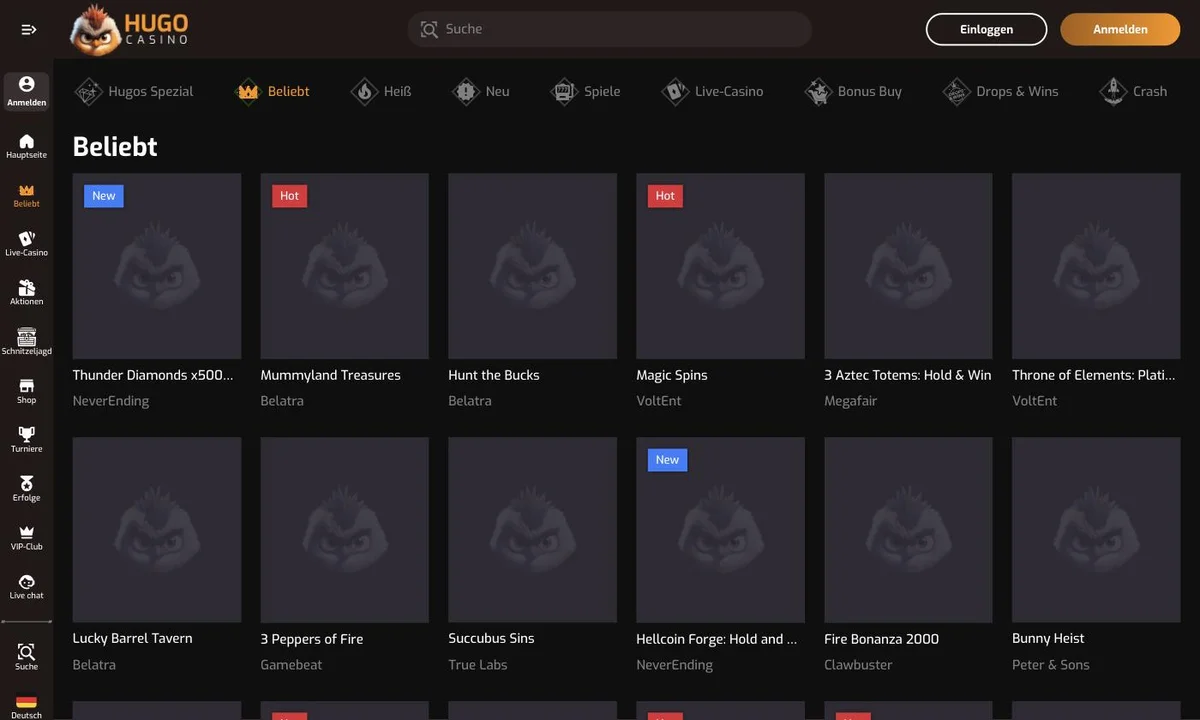This screenshot has width=1200, height=720.
Task: Open Live-Casino from the sidebar
Action: pyautogui.click(x=27, y=244)
